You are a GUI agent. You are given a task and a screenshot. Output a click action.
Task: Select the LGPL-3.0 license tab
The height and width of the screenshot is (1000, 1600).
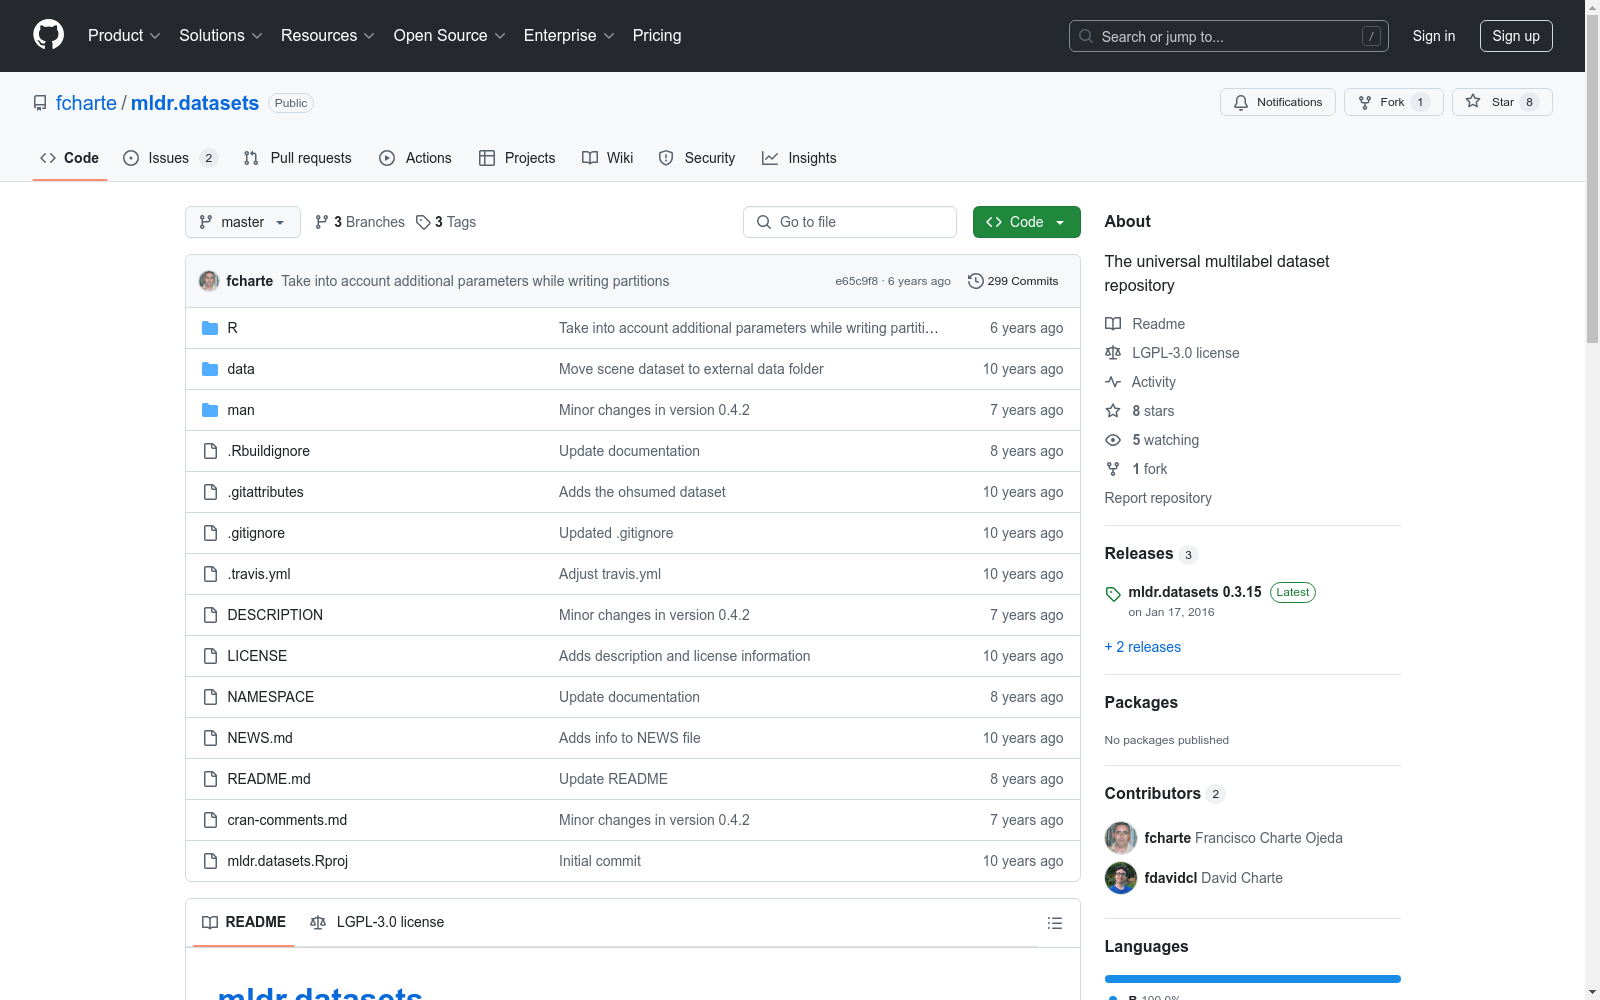(377, 922)
